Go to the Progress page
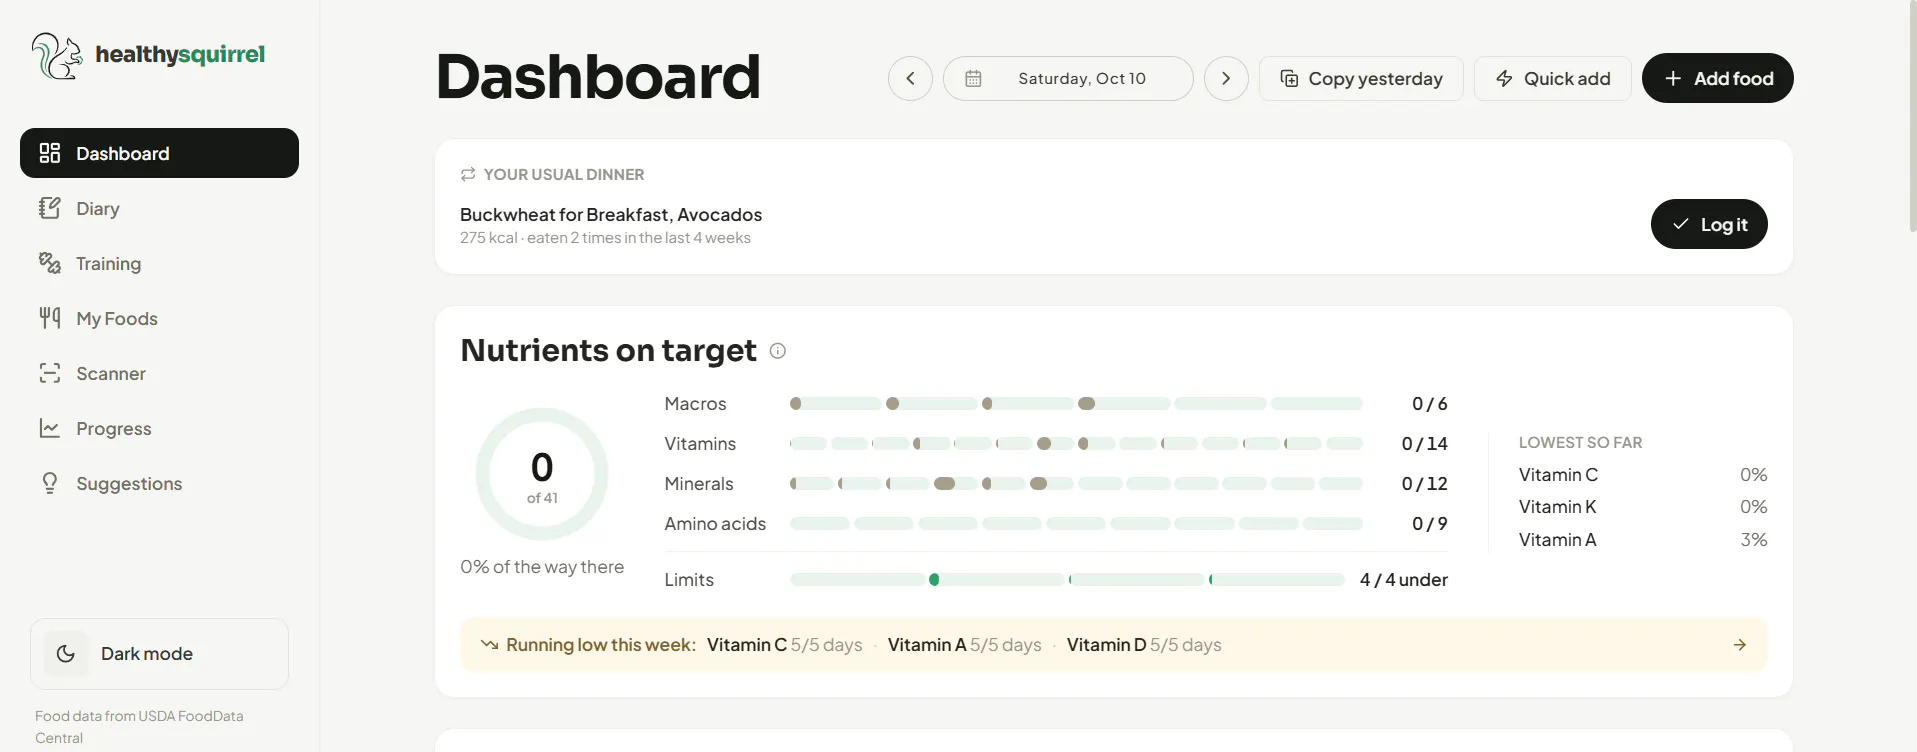 (x=159, y=428)
